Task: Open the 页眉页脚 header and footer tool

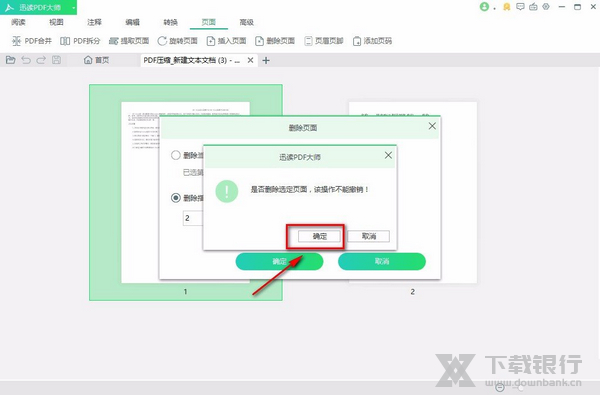Action: [324, 41]
